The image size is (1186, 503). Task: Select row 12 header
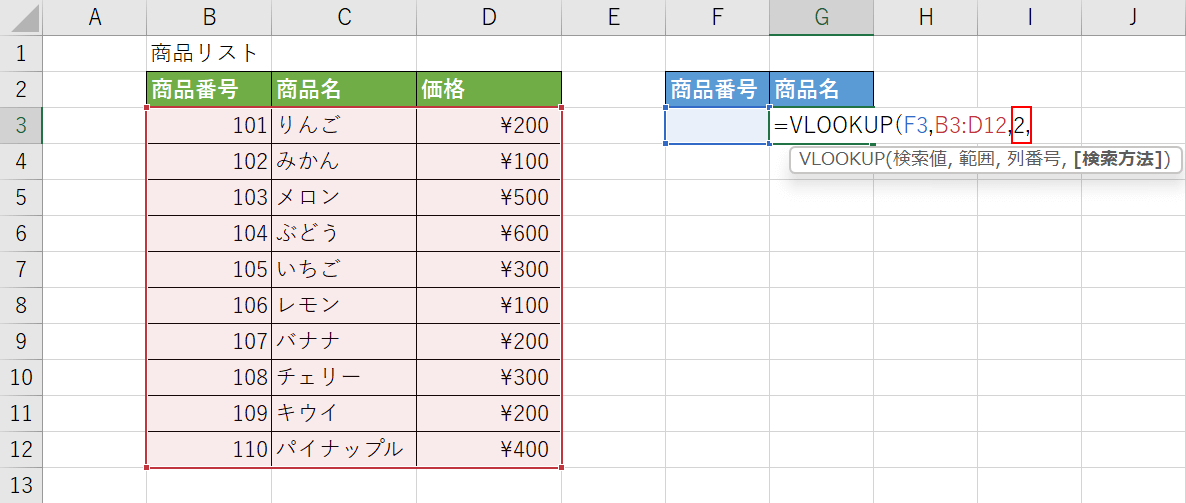pos(21,449)
